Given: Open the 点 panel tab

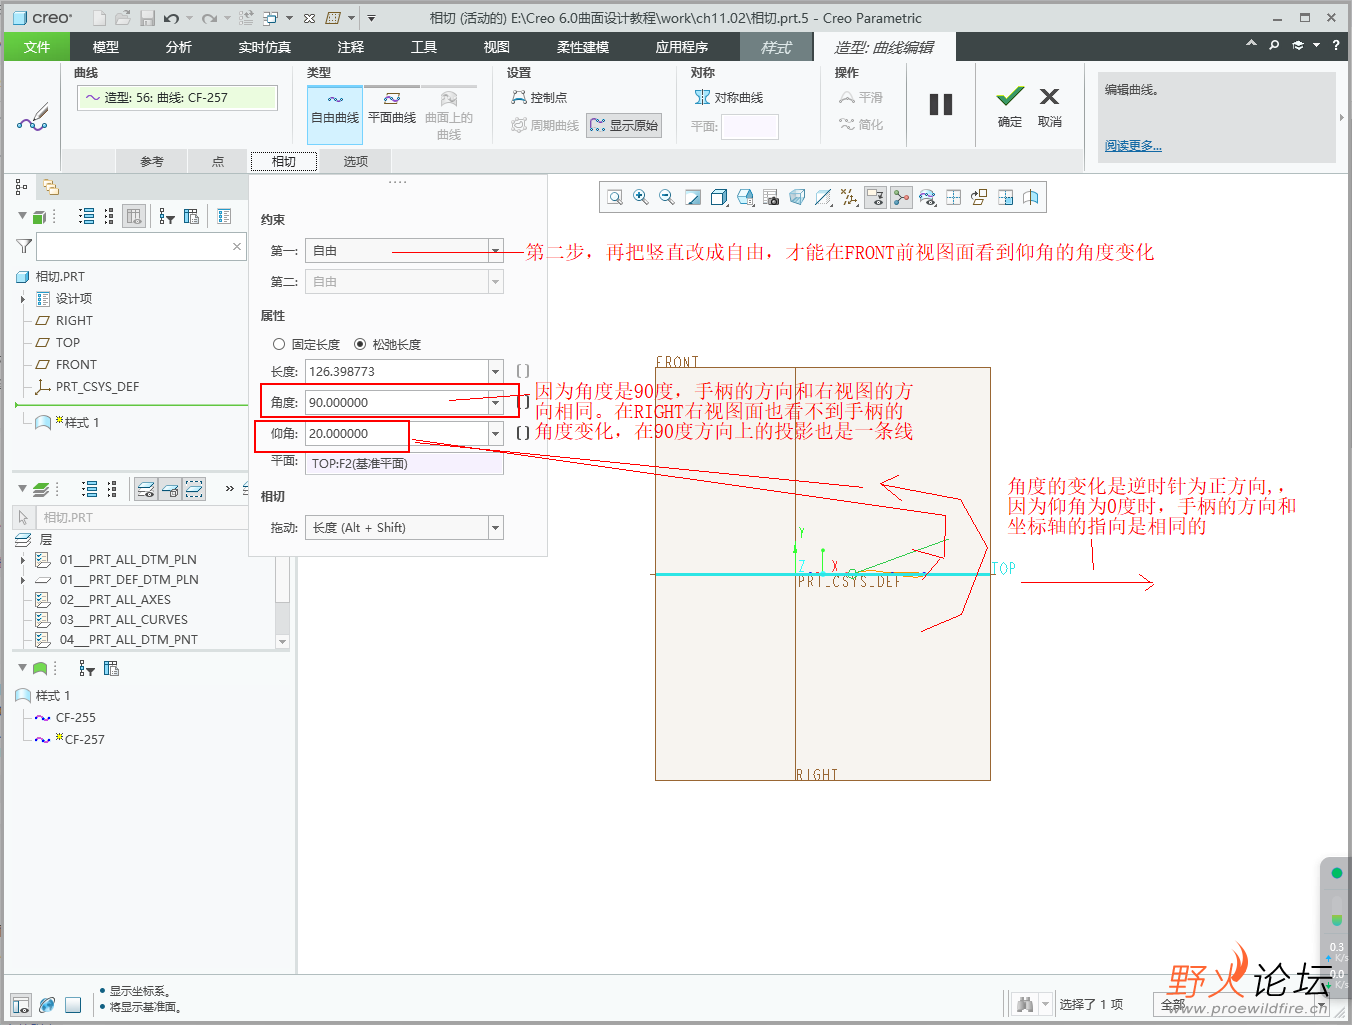Looking at the screenshot, I should tap(218, 161).
